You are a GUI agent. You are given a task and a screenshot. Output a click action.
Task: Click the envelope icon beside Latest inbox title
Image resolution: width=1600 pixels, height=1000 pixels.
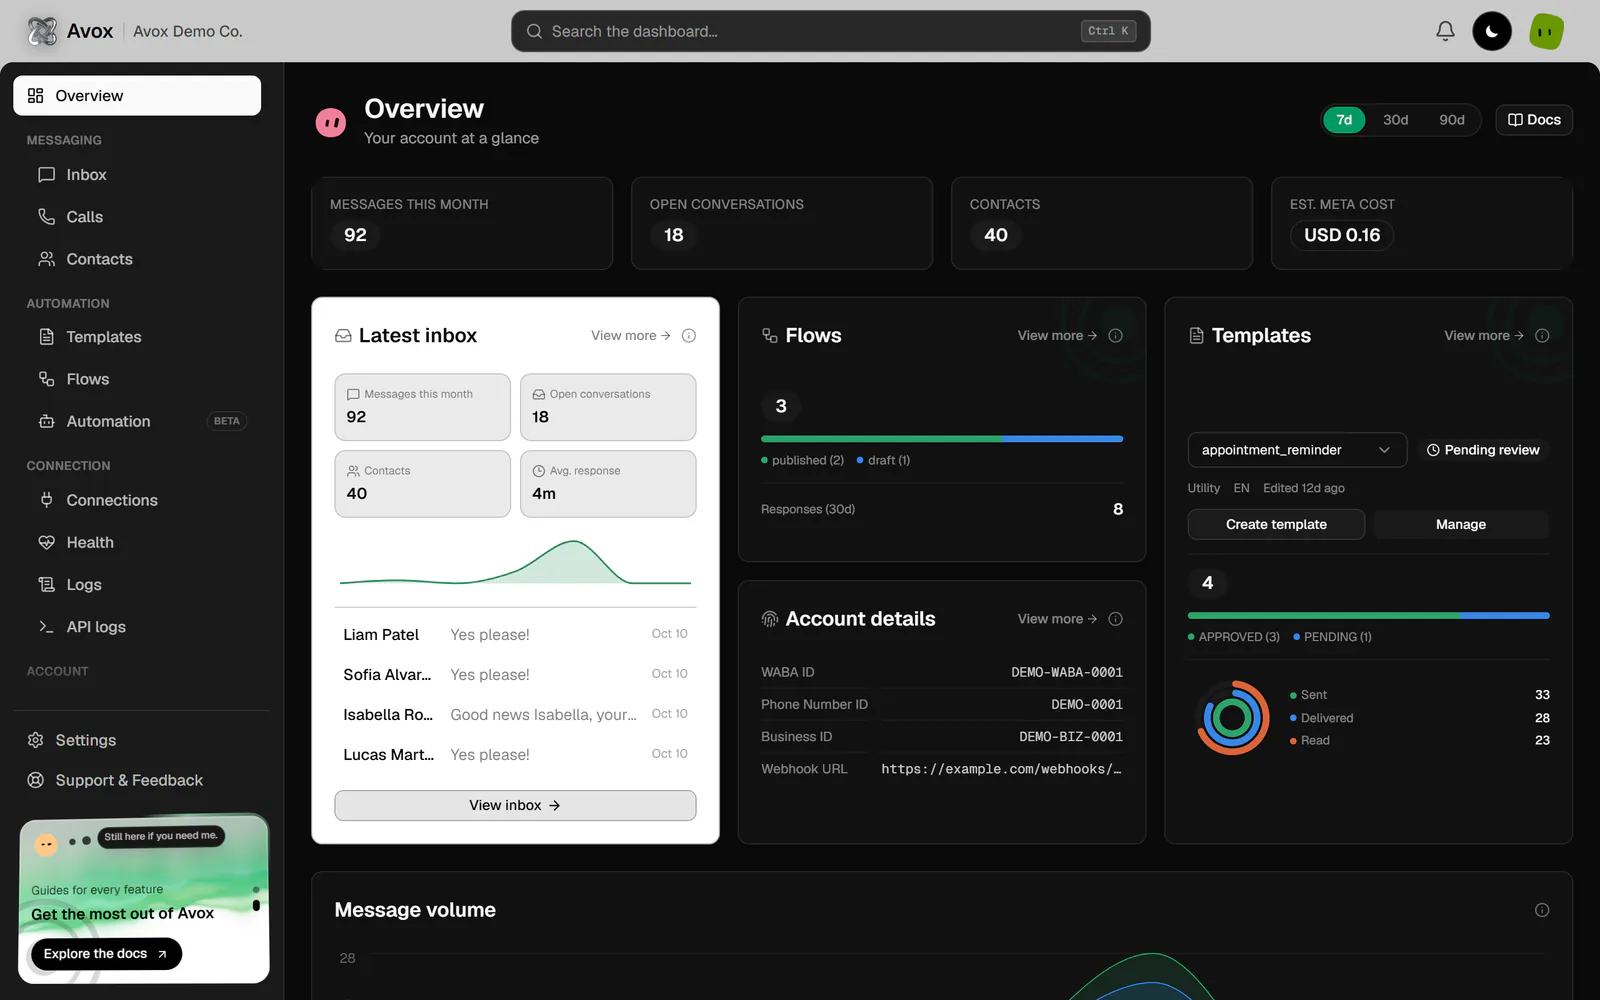point(343,336)
